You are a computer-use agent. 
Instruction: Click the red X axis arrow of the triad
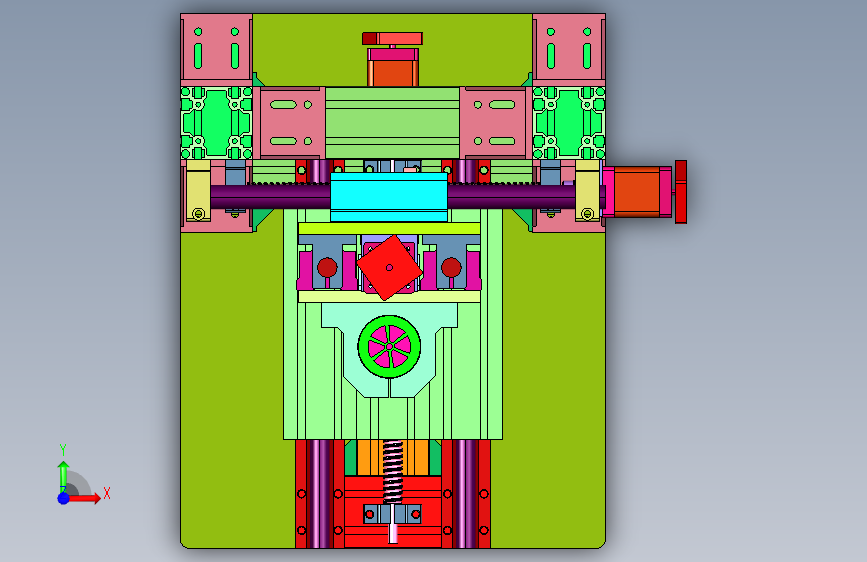(x=84, y=498)
